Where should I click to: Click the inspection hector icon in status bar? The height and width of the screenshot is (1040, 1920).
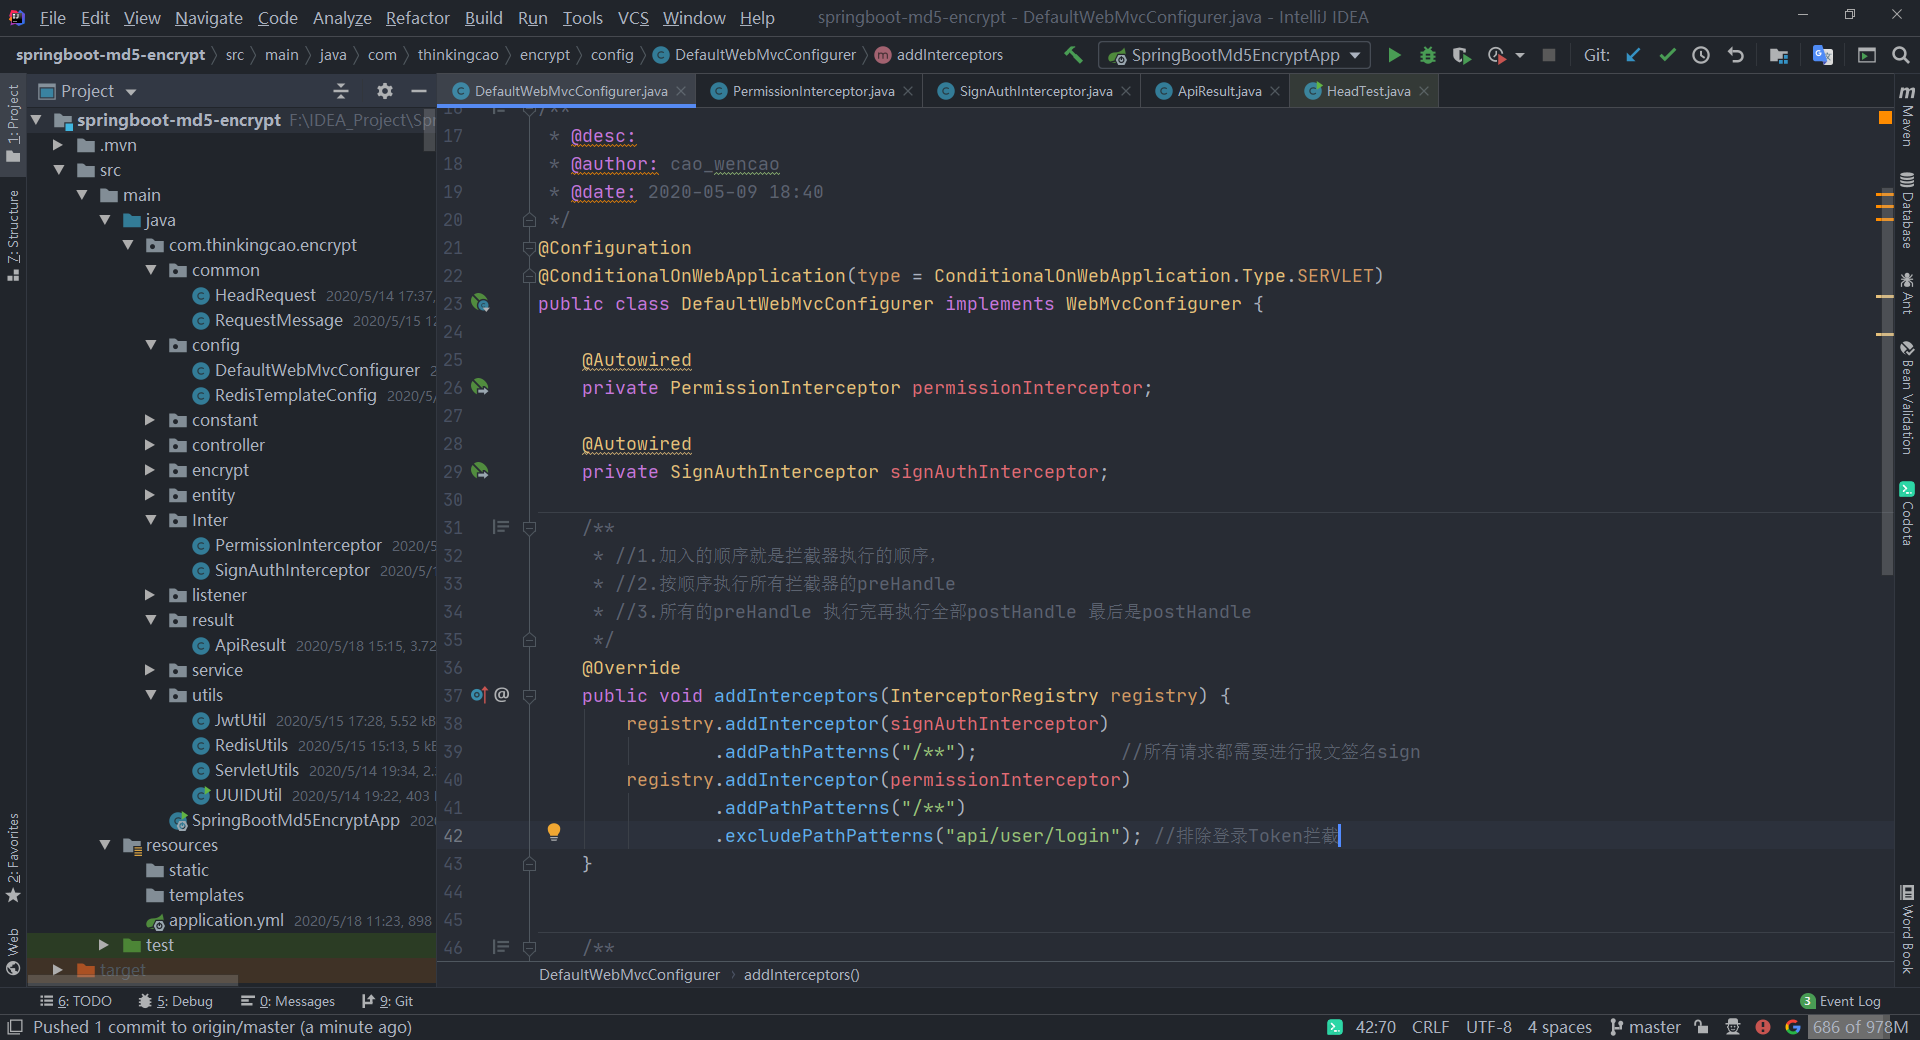point(1733,1027)
